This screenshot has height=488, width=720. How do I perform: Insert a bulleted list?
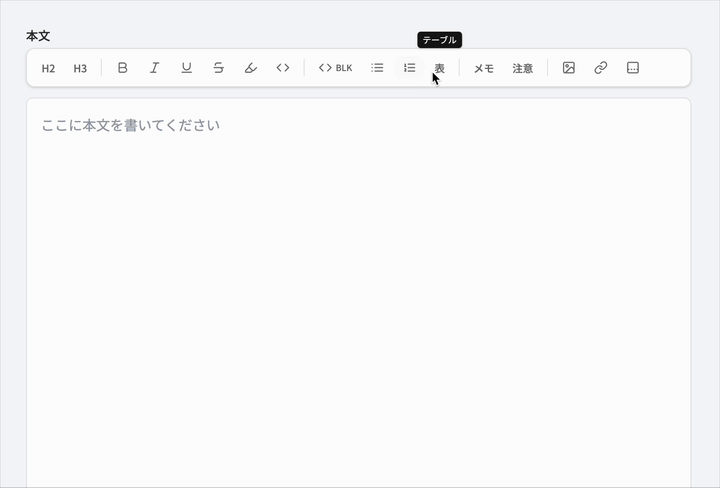click(377, 68)
